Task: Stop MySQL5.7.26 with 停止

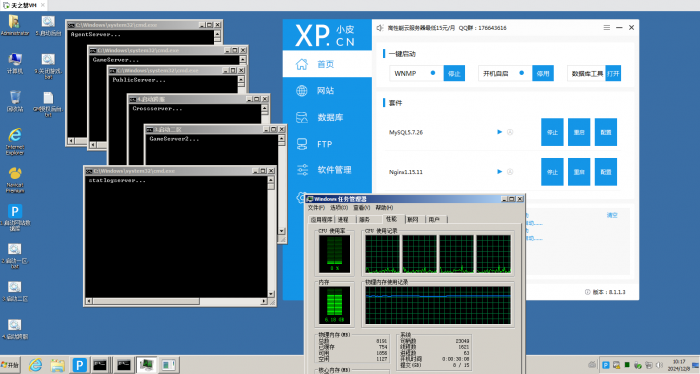Action: click(552, 132)
